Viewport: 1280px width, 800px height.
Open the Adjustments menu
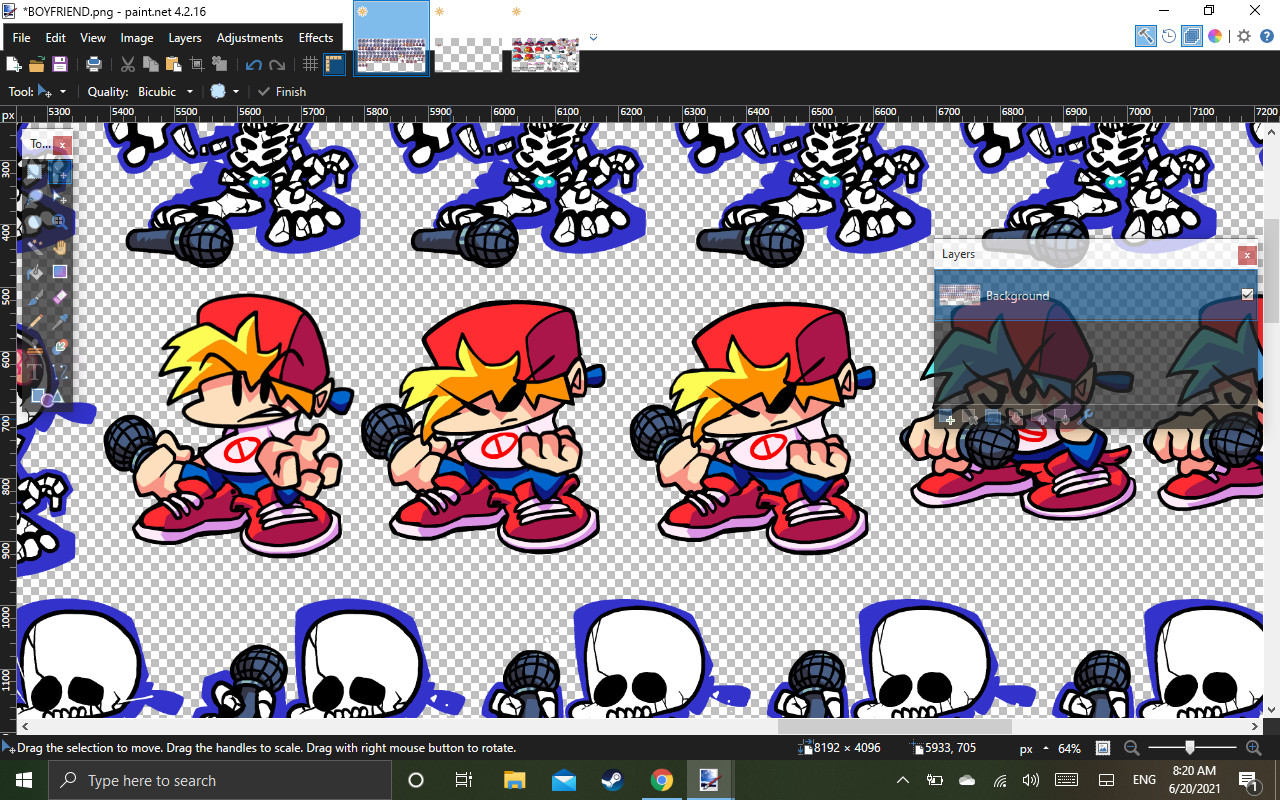point(249,37)
